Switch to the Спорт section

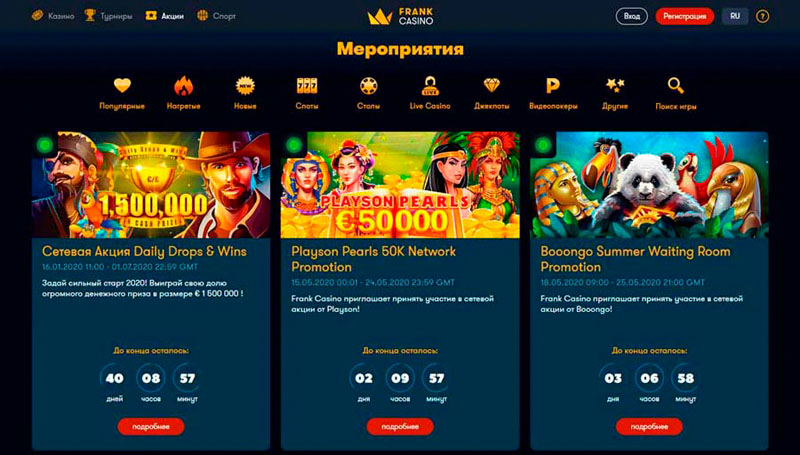click(216, 16)
